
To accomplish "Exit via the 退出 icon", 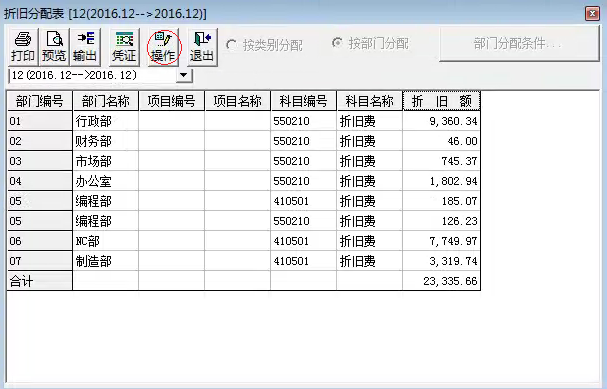I will (202, 47).
